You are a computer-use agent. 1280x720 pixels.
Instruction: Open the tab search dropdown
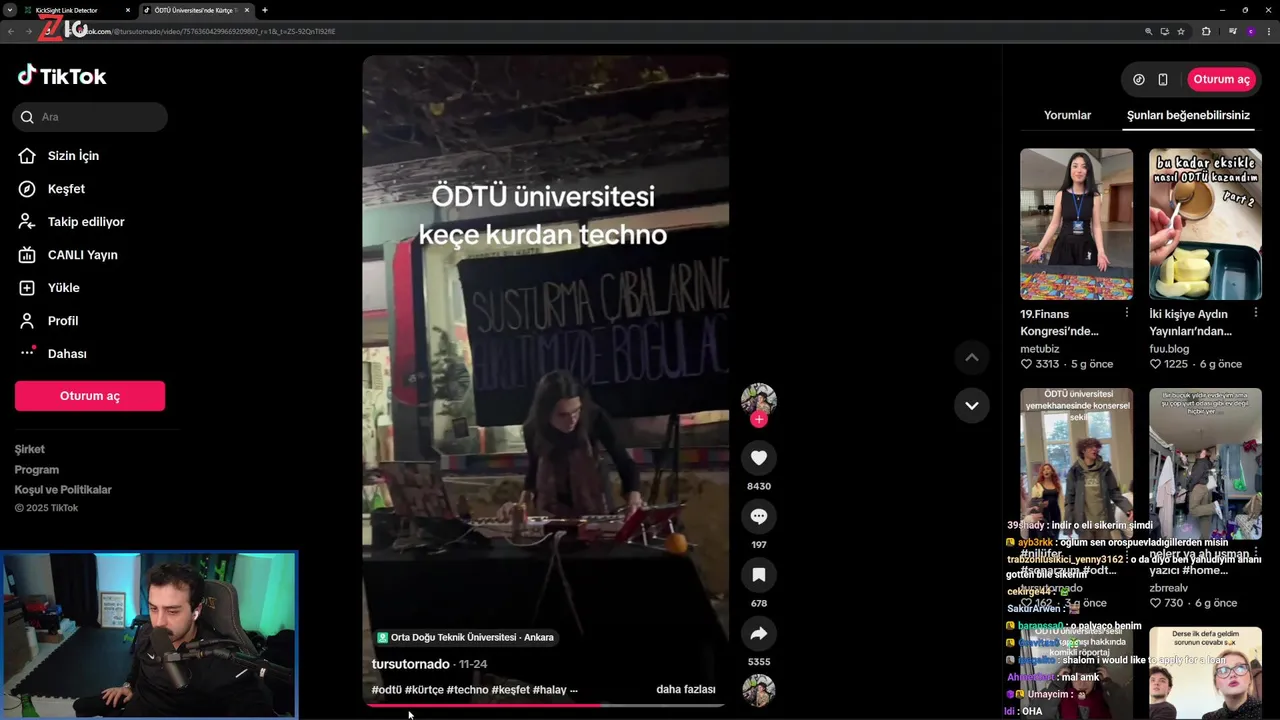click(x=9, y=10)
